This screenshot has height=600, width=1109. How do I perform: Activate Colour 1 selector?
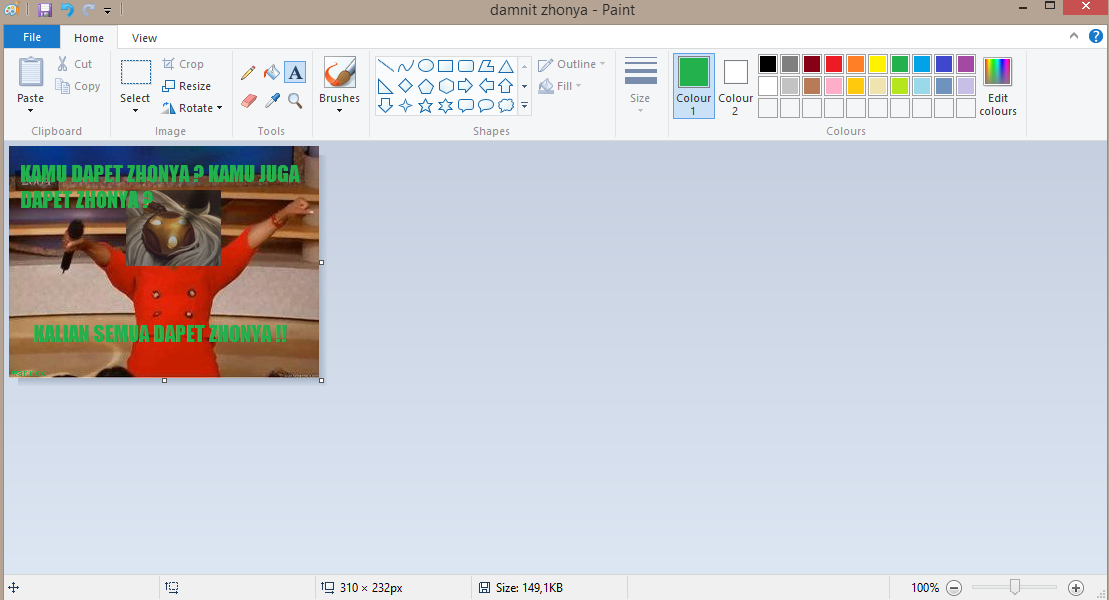pos(694,86)
